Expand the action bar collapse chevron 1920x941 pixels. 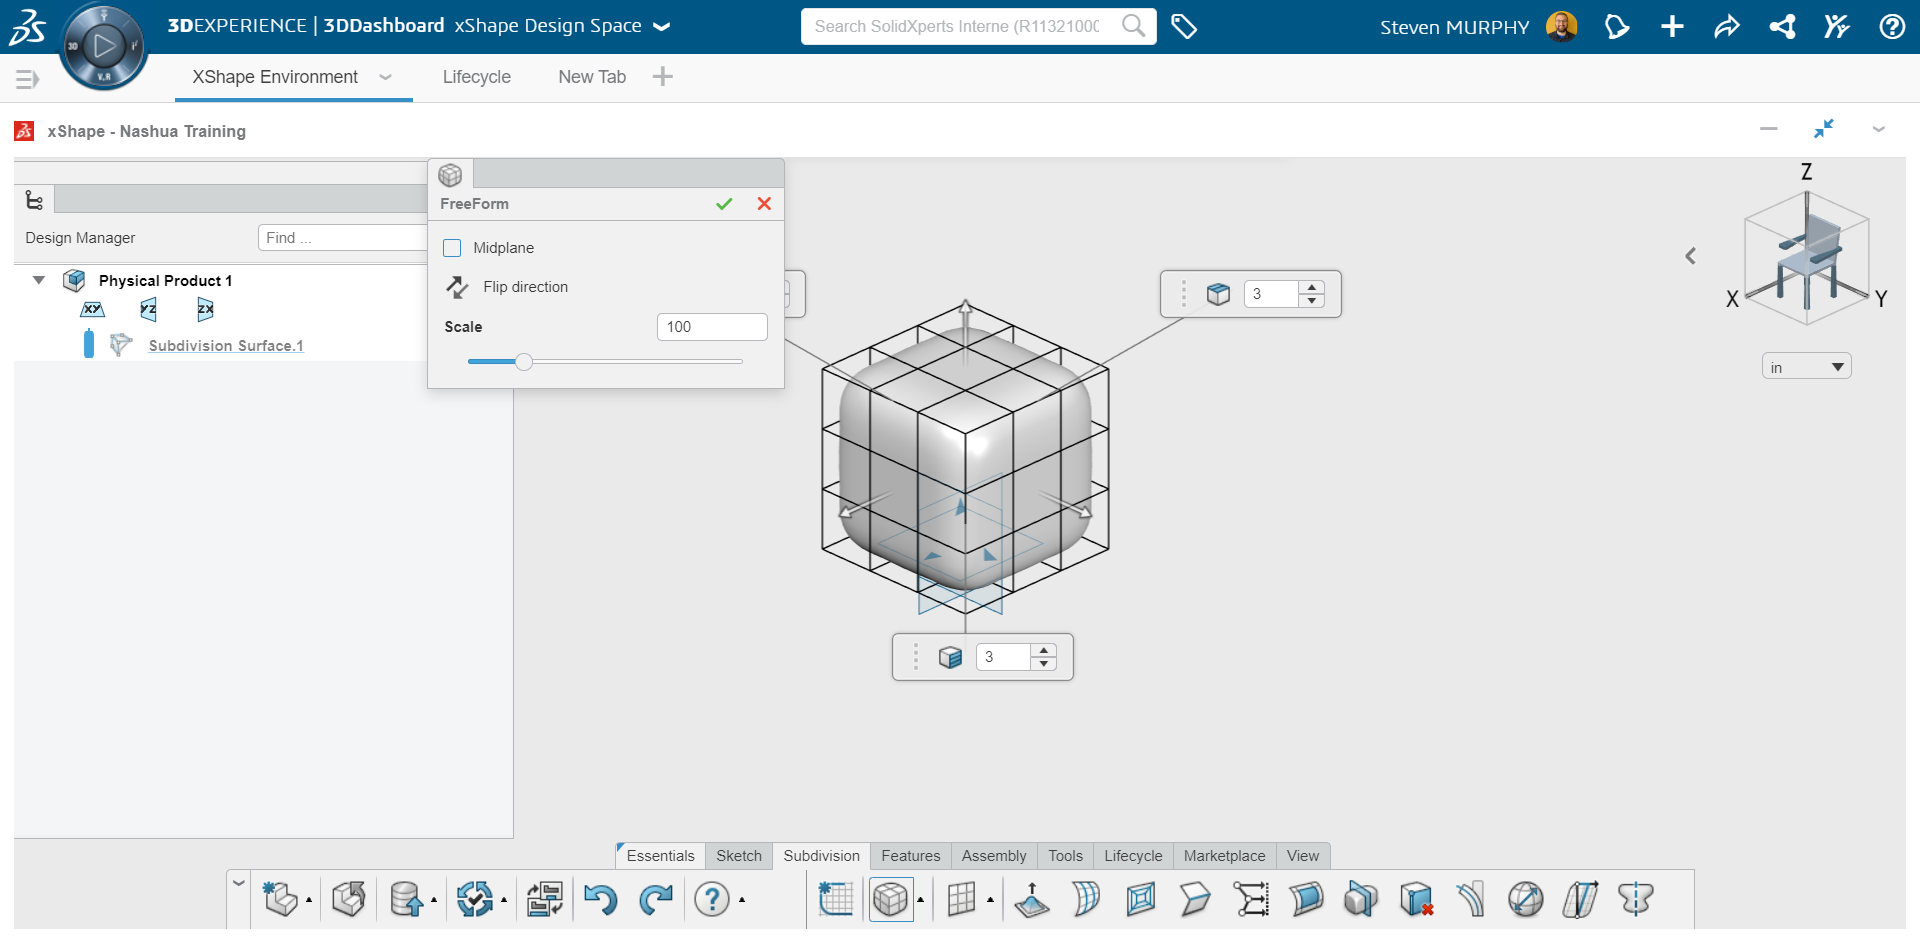point(238,883)
